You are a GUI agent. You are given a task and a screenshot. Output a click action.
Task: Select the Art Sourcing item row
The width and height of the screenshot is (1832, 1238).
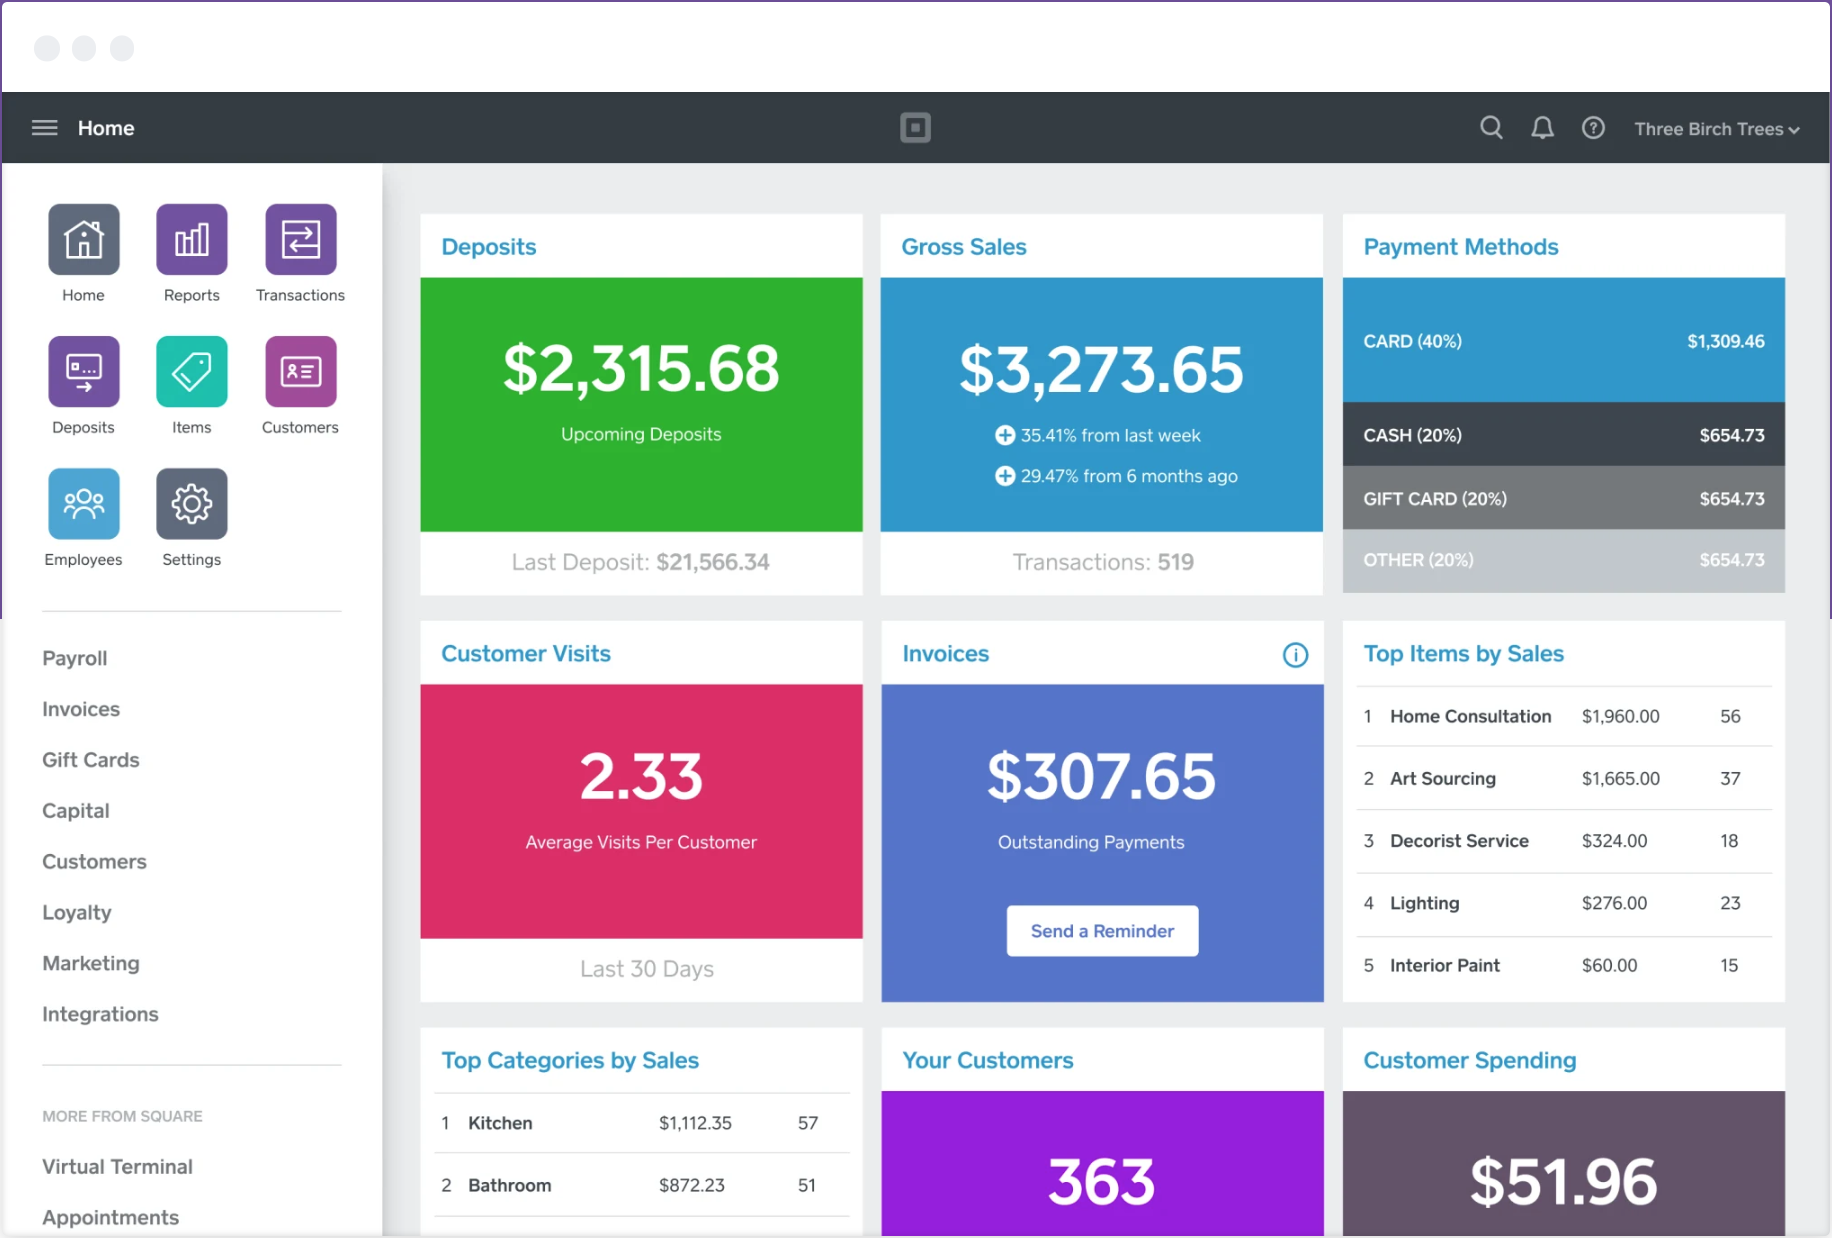coord(1564,779)
